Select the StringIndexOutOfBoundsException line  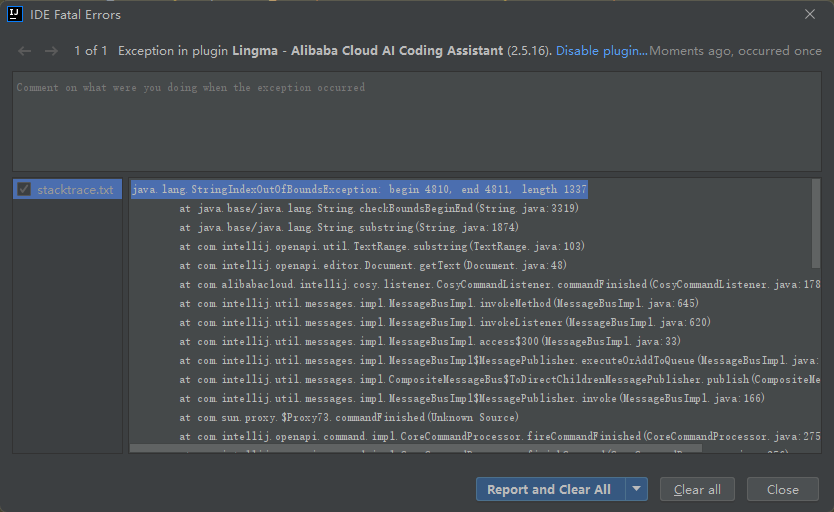click(x=360, y=189)
